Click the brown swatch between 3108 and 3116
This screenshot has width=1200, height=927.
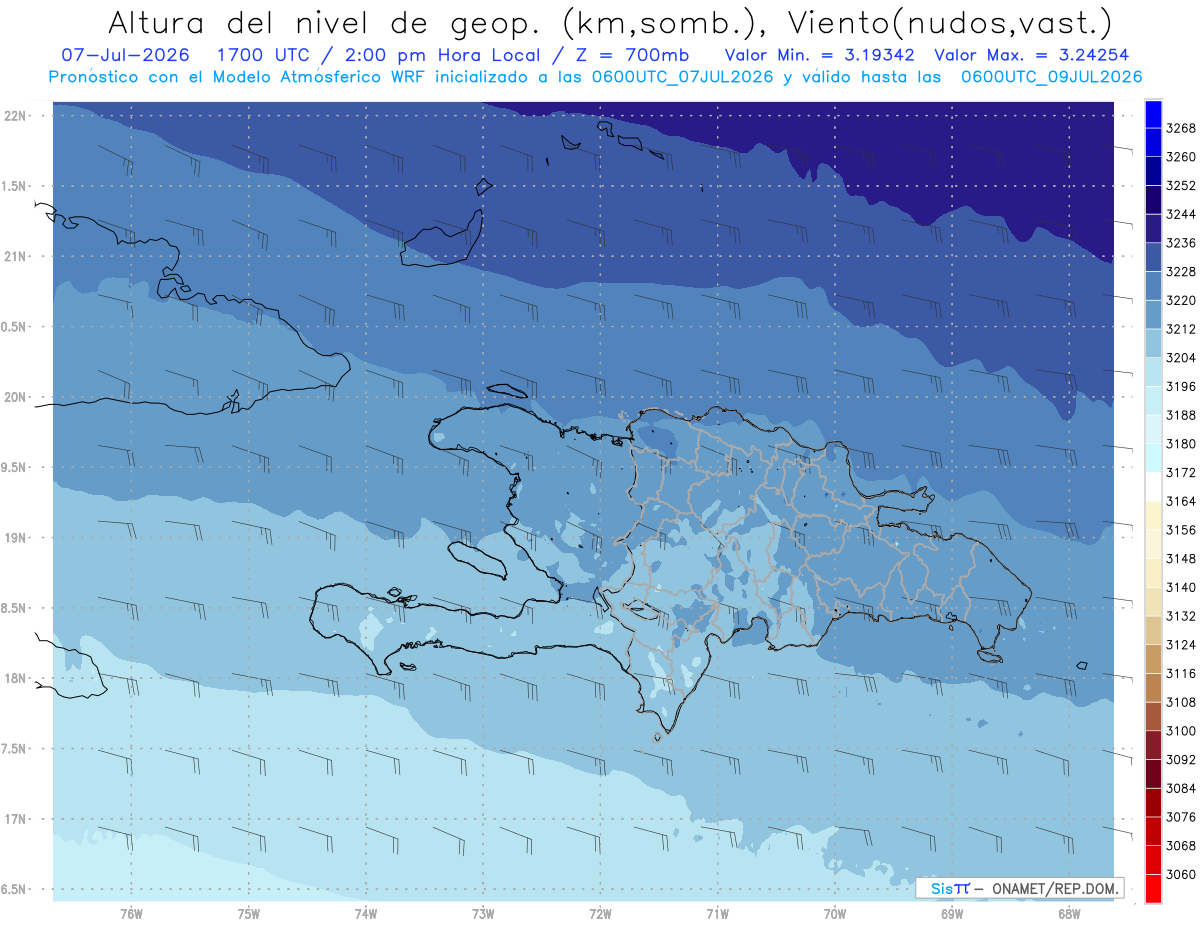pos(1153,688)
